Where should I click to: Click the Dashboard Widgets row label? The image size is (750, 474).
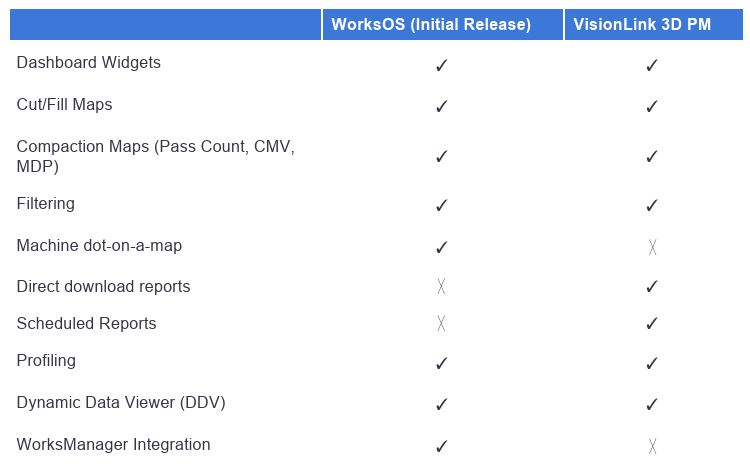(88, 63)
